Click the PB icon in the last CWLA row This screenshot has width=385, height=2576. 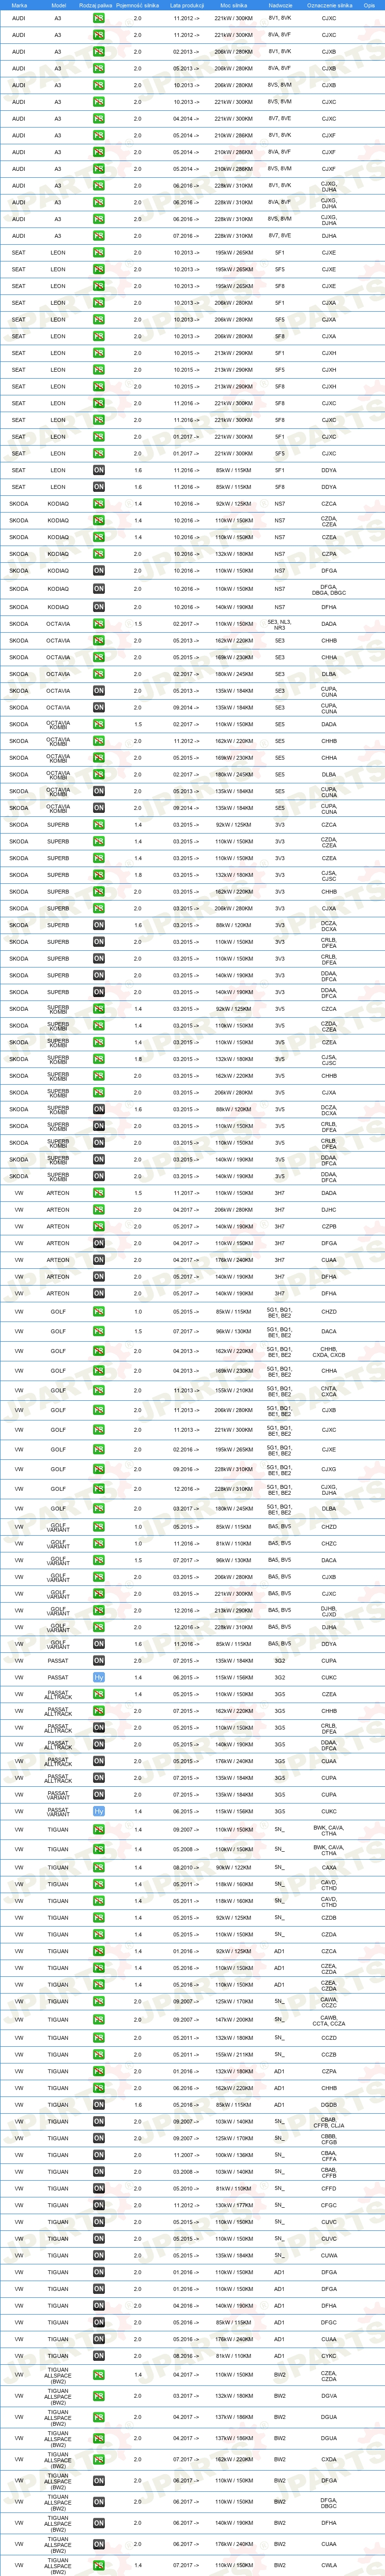(99, 2565)
